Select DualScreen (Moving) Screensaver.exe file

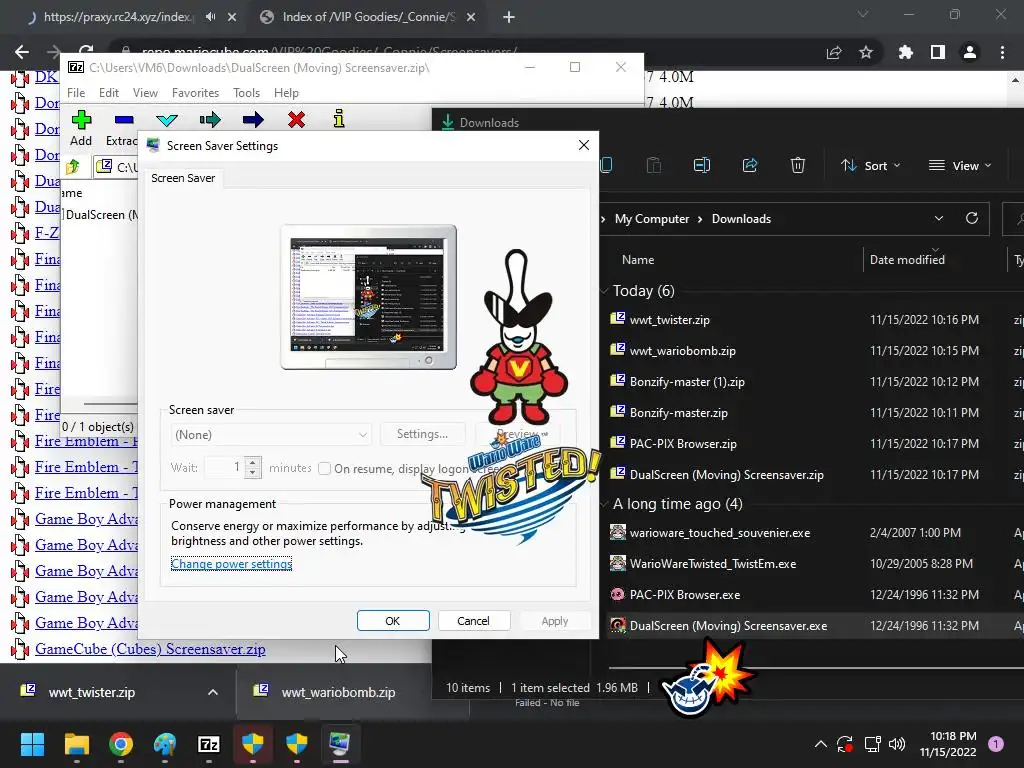click(728, 625)
